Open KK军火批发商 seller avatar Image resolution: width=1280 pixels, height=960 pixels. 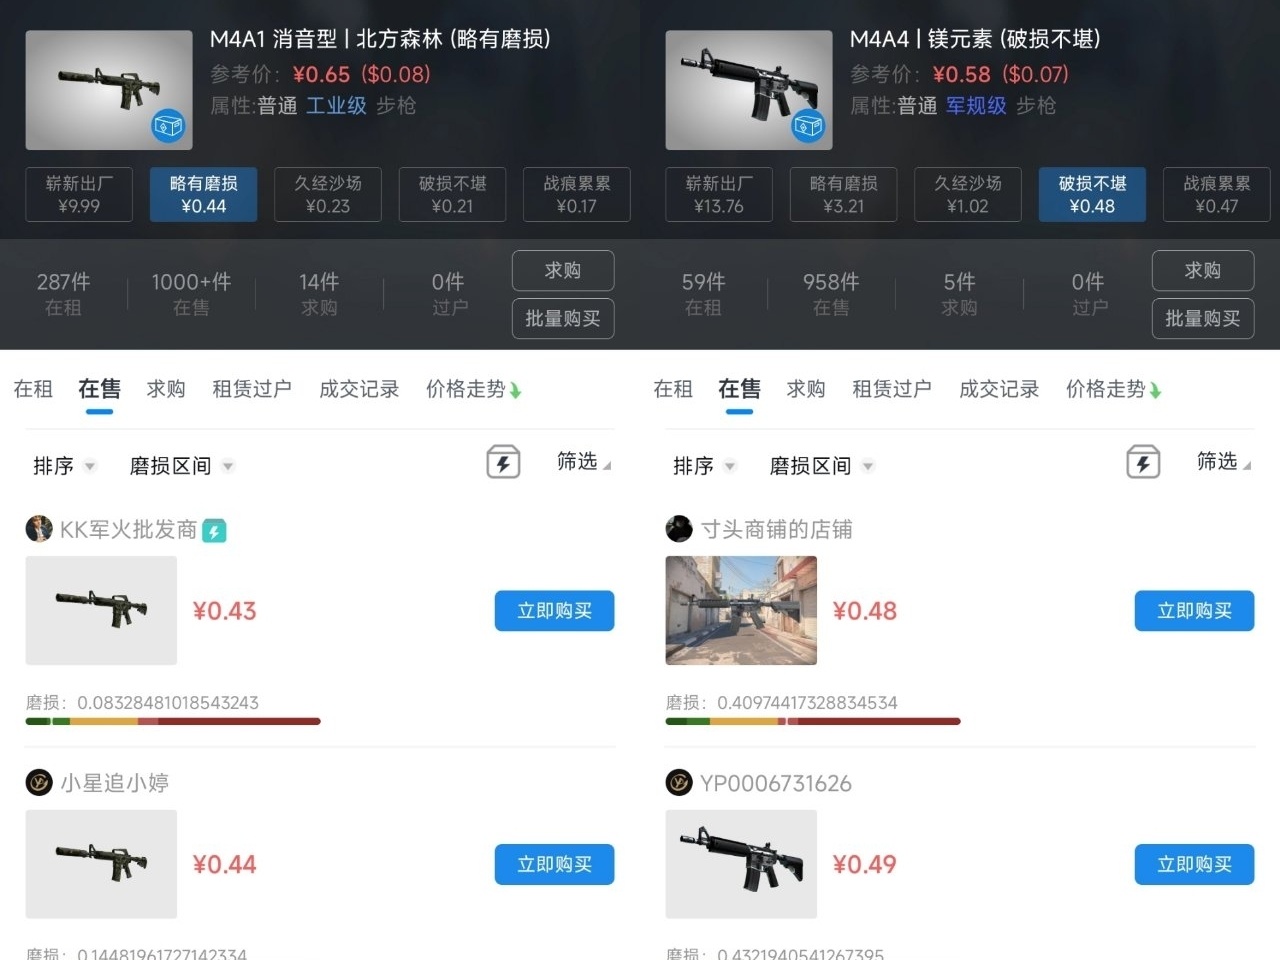(39, 529)
